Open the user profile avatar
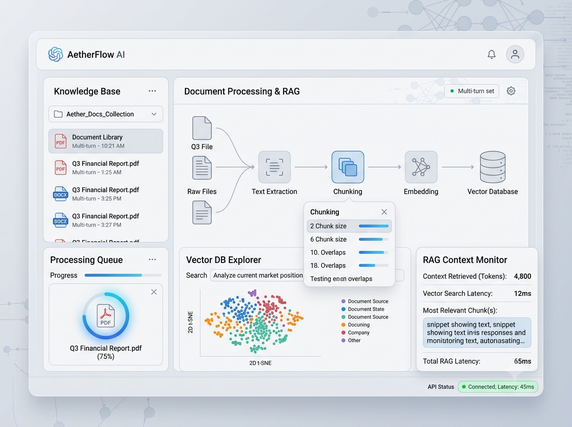Image resolution: width=572 pixels, height=427 pixels. pos(515,55)
